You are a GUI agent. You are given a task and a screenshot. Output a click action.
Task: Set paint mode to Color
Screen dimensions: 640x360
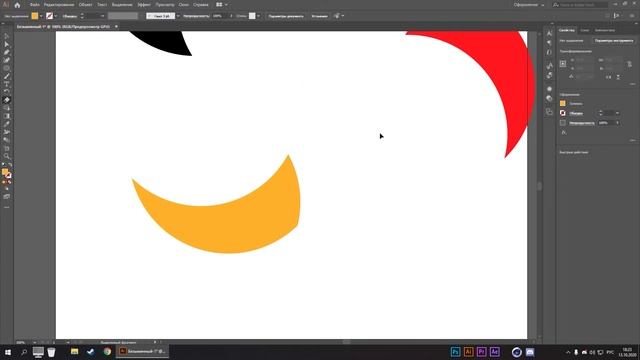(4, 182)
